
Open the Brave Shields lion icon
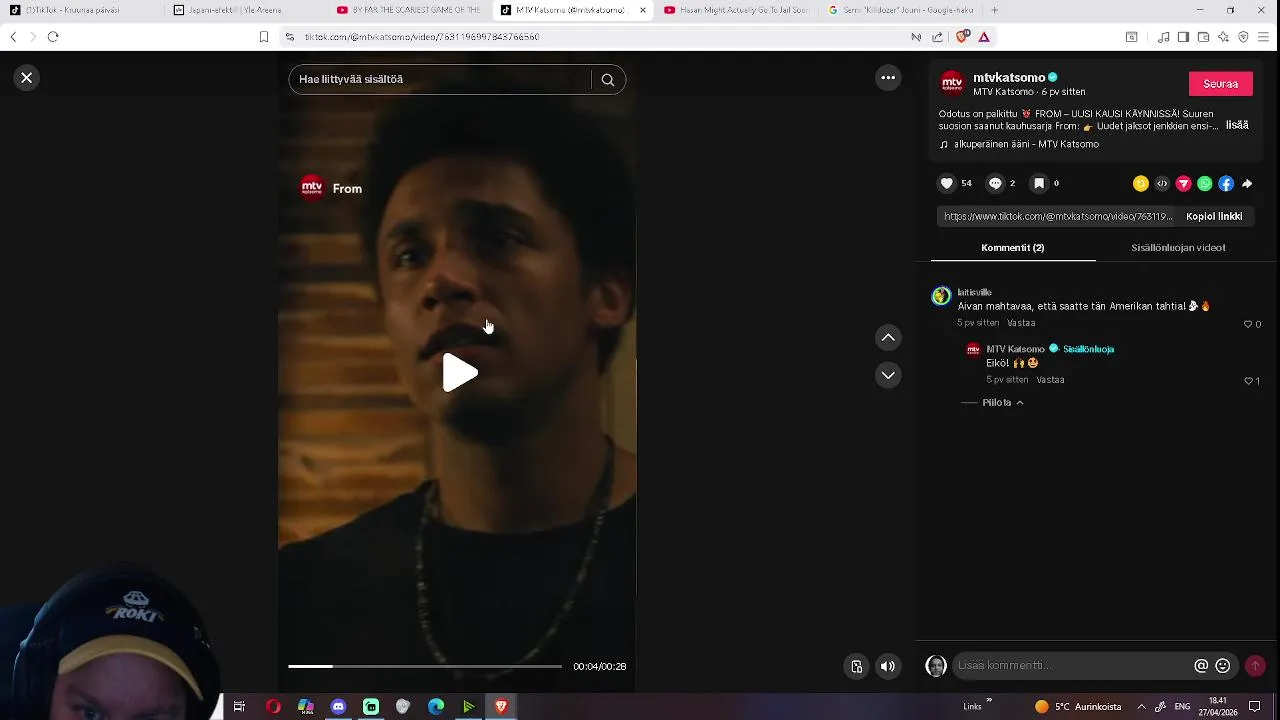pyautogui.click(x=962, y=37)
